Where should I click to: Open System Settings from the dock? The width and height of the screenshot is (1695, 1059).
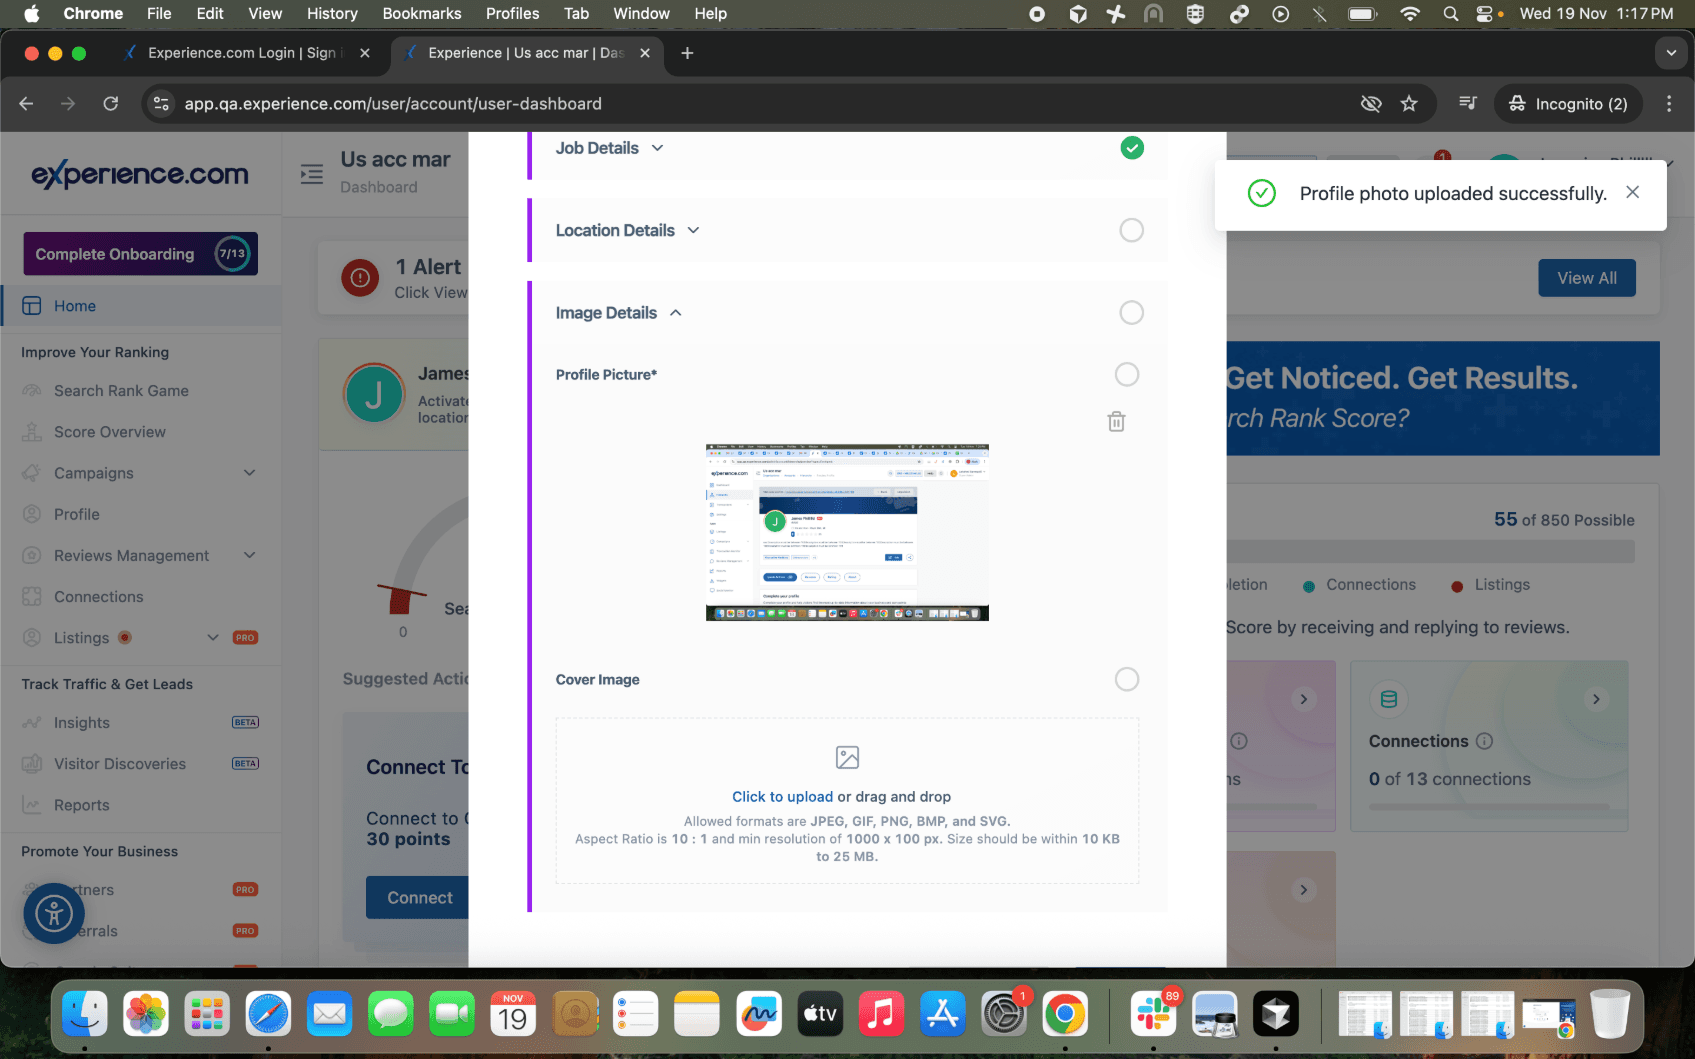tap(1004, 1015)
